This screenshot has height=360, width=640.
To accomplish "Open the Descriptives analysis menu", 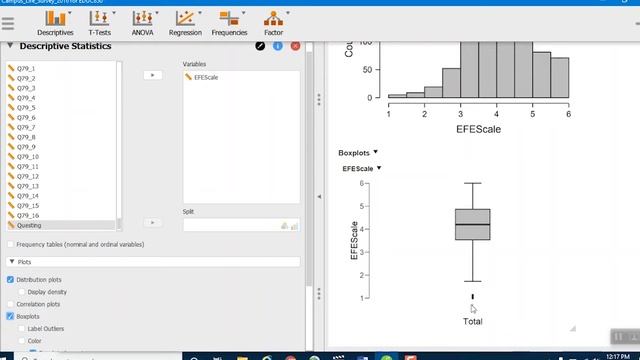I will point(56,23).
